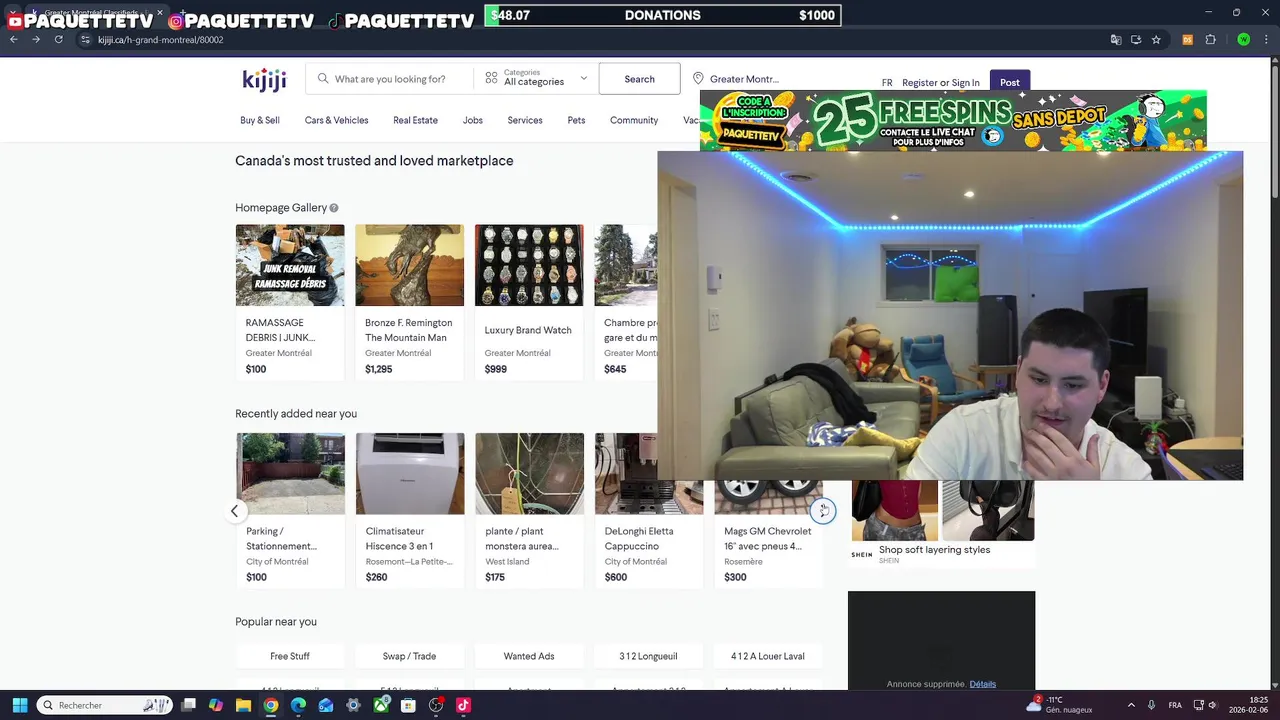The image size is (1280, 720).
Task: Open the Luxury Brand Watch listing thumbnail
Action: tap(529, 265)
